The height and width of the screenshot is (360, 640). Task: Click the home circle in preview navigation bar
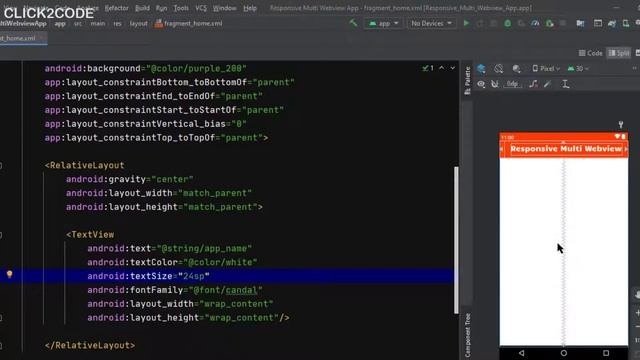pos(564,353)
